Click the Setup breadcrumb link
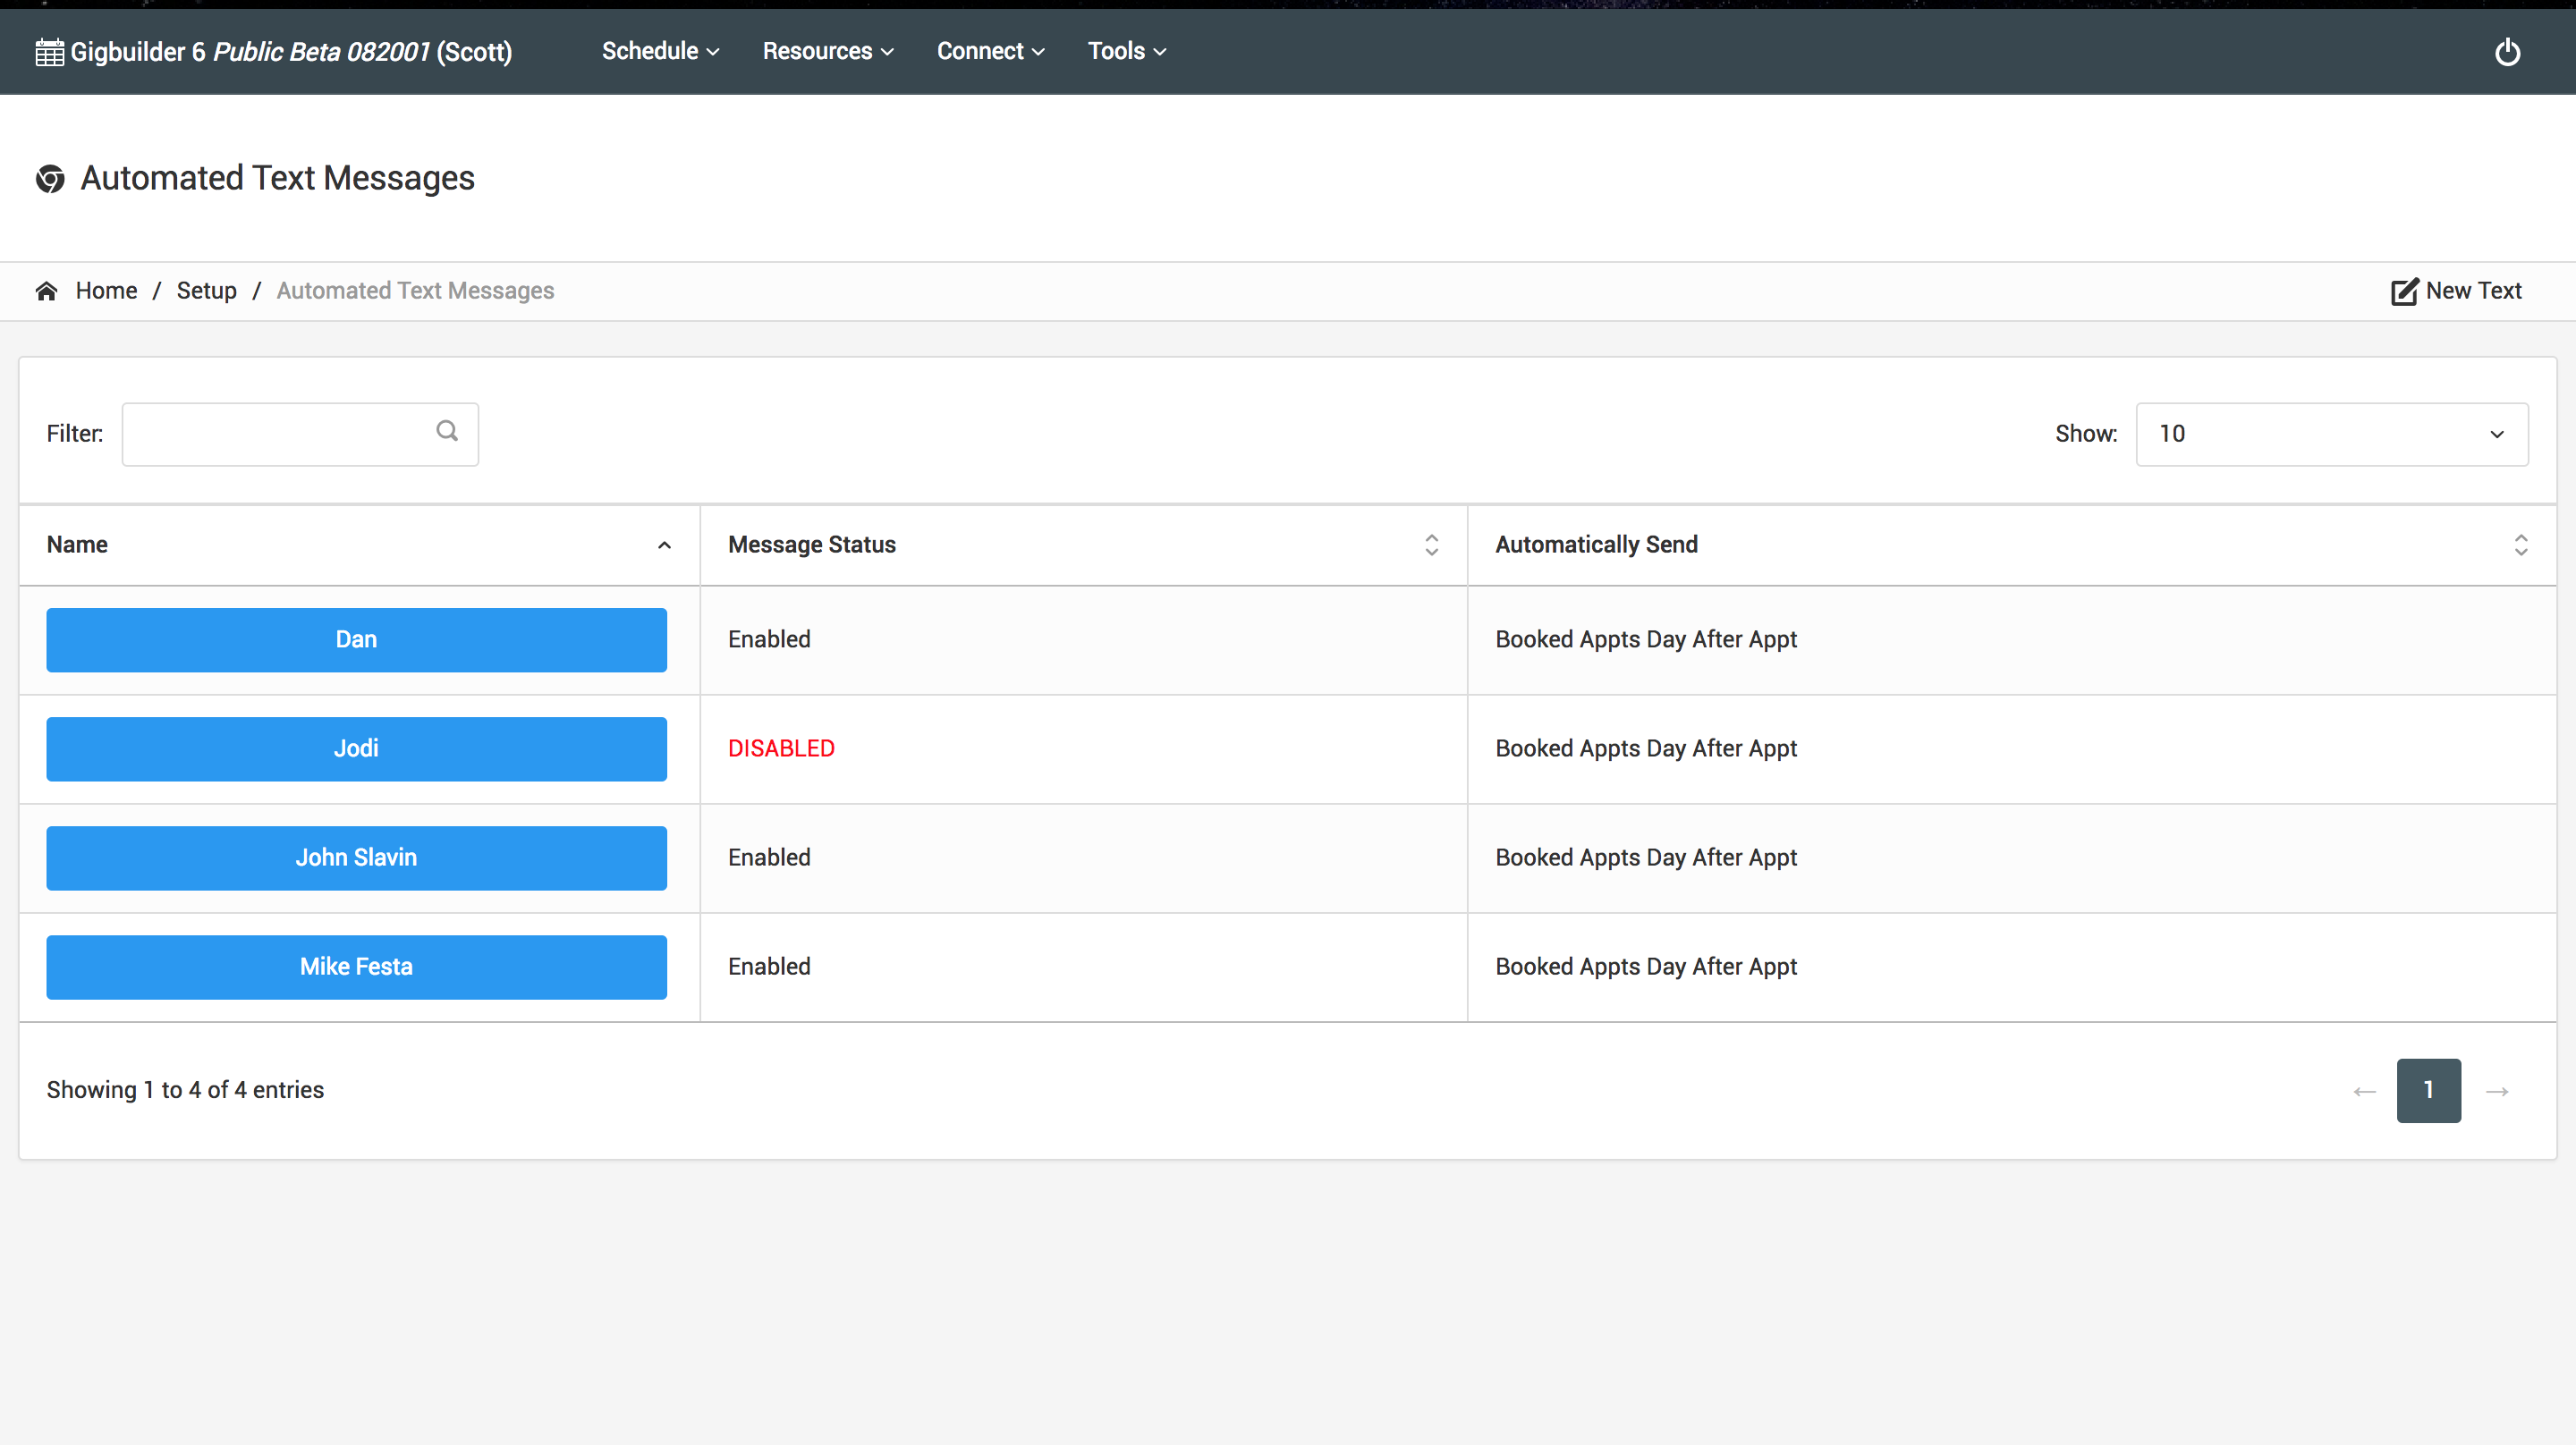This screenshot has height=1445, width=2576. click(206, 291)
